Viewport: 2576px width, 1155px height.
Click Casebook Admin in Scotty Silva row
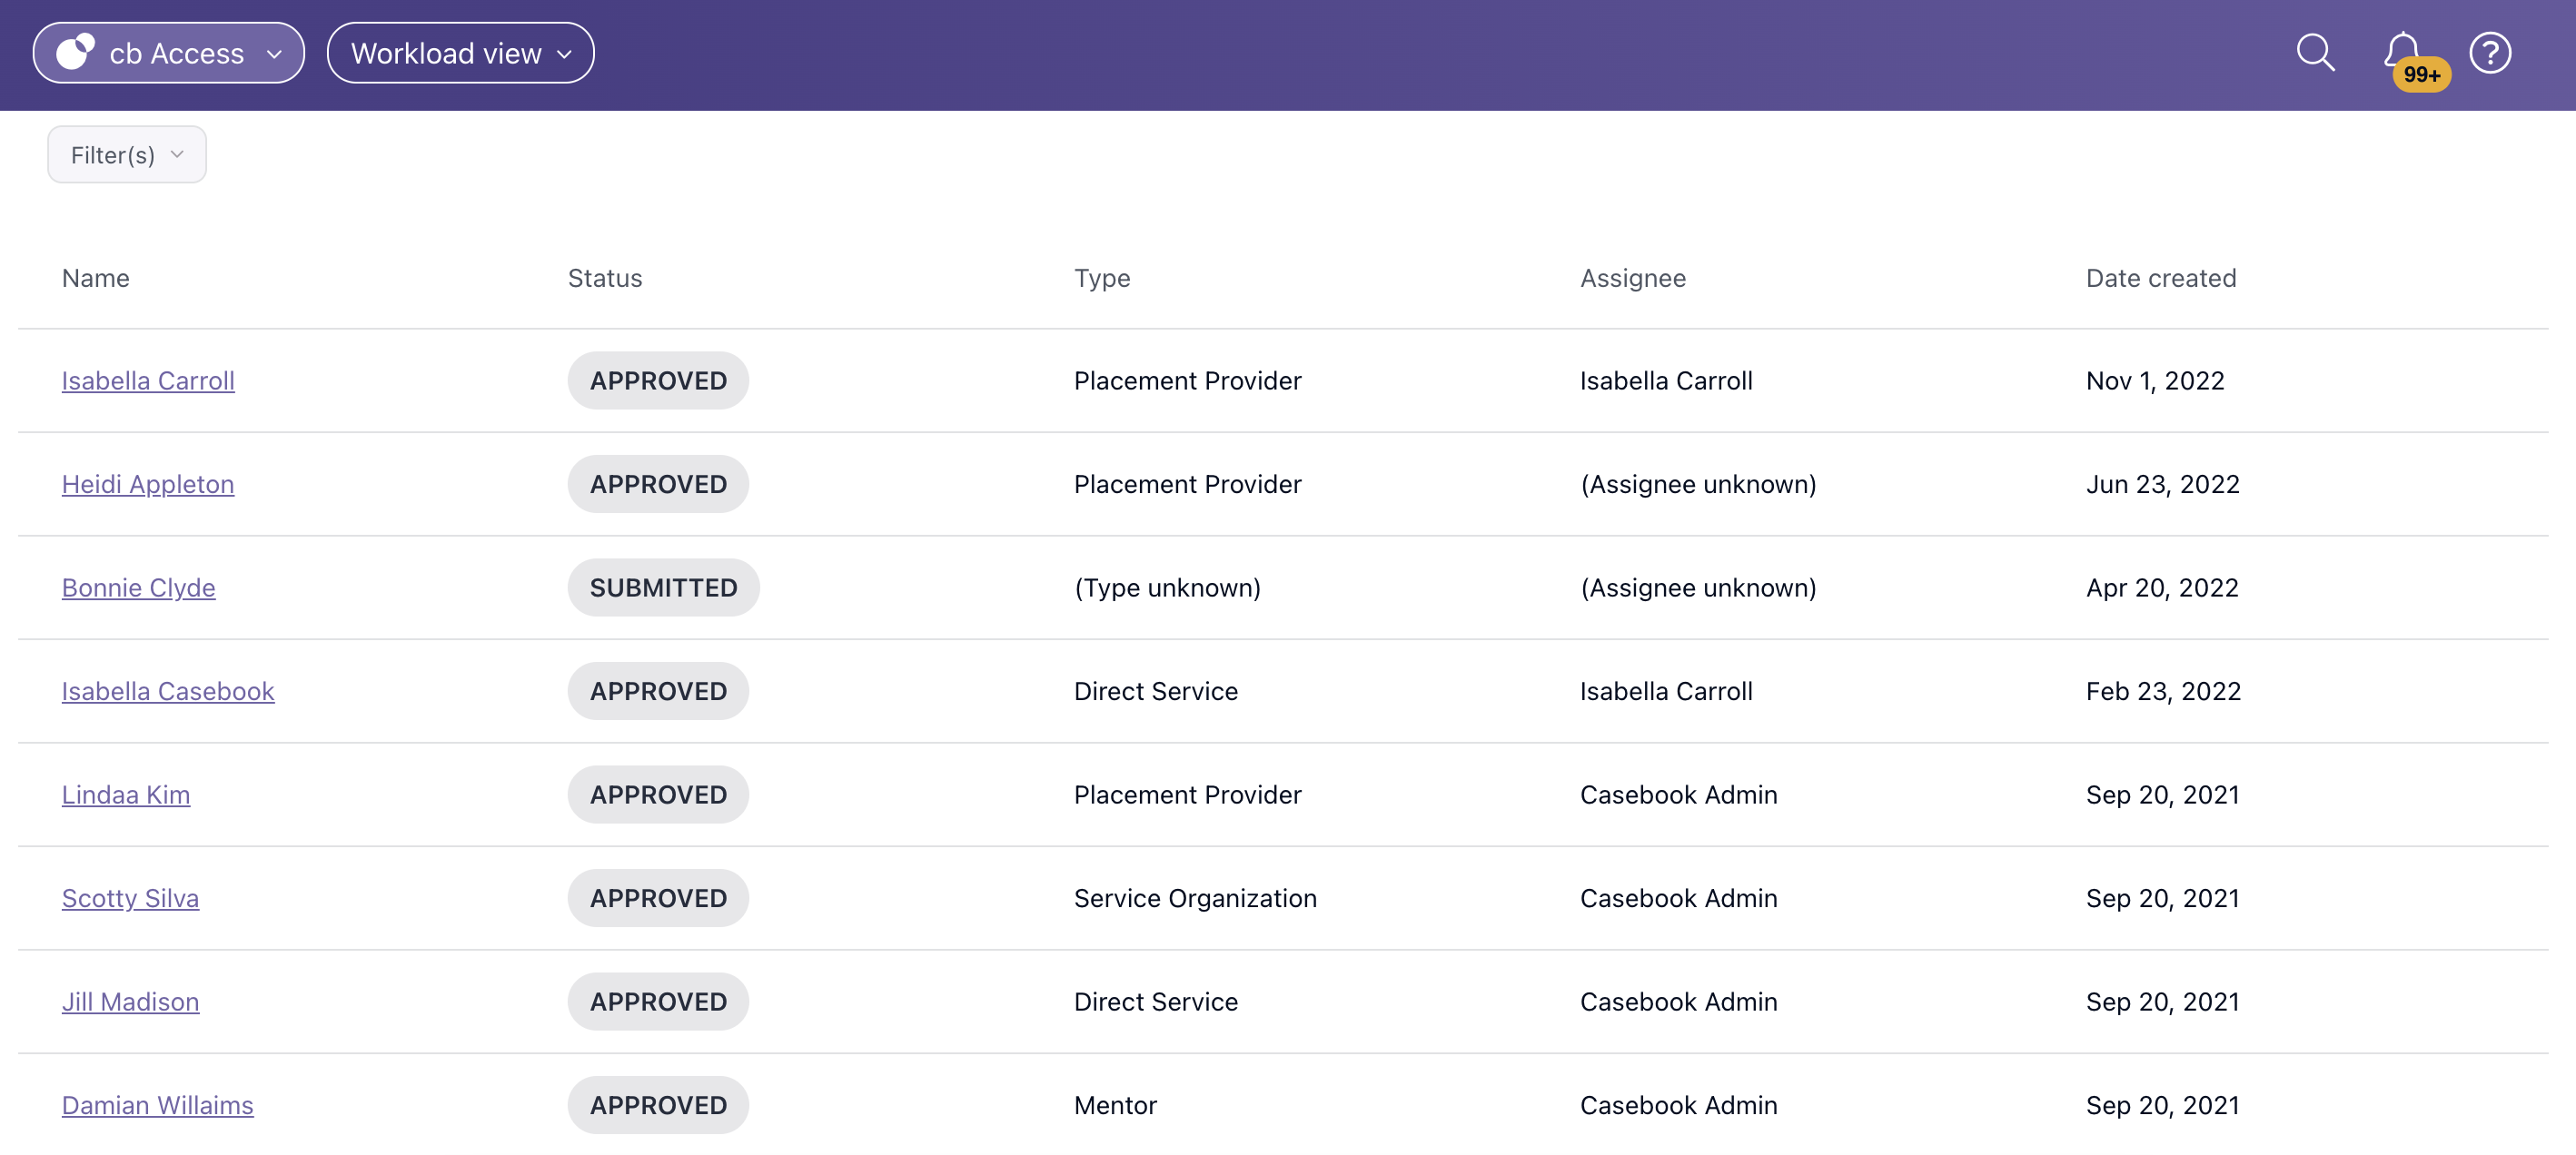1679,898
